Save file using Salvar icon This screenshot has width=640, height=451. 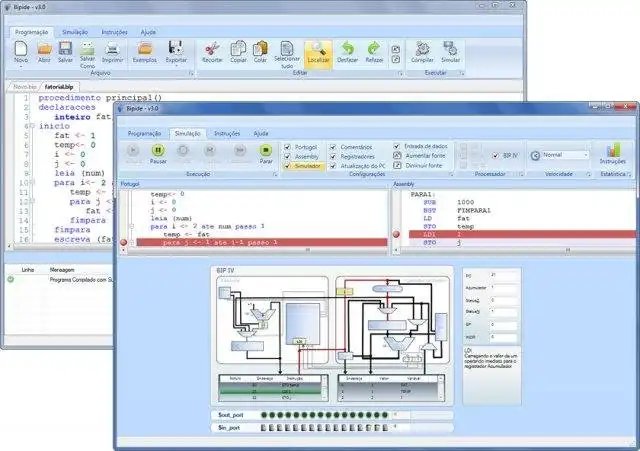pos(65,52)
